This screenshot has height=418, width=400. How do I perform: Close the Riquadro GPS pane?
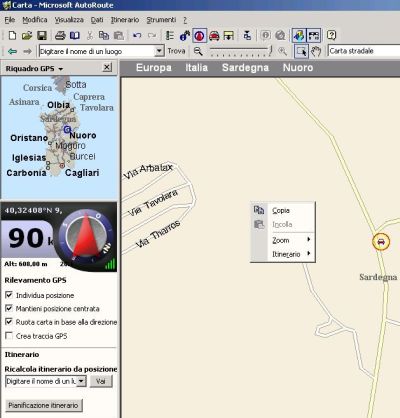coord(107,68)
